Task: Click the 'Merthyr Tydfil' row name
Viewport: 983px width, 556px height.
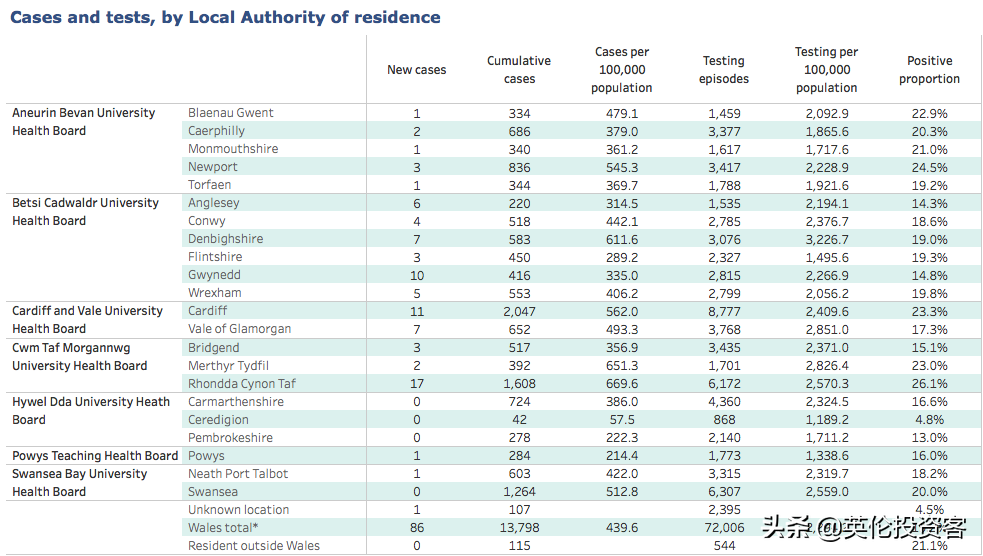Action: click(228, 365)
